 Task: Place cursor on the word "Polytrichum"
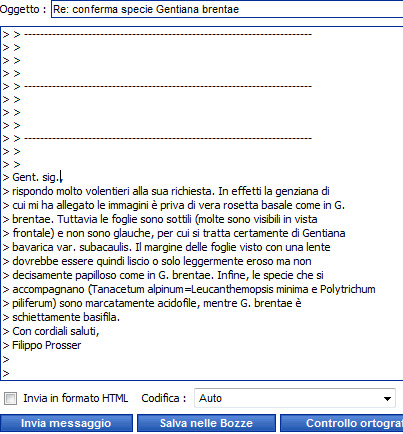[348, 289]
